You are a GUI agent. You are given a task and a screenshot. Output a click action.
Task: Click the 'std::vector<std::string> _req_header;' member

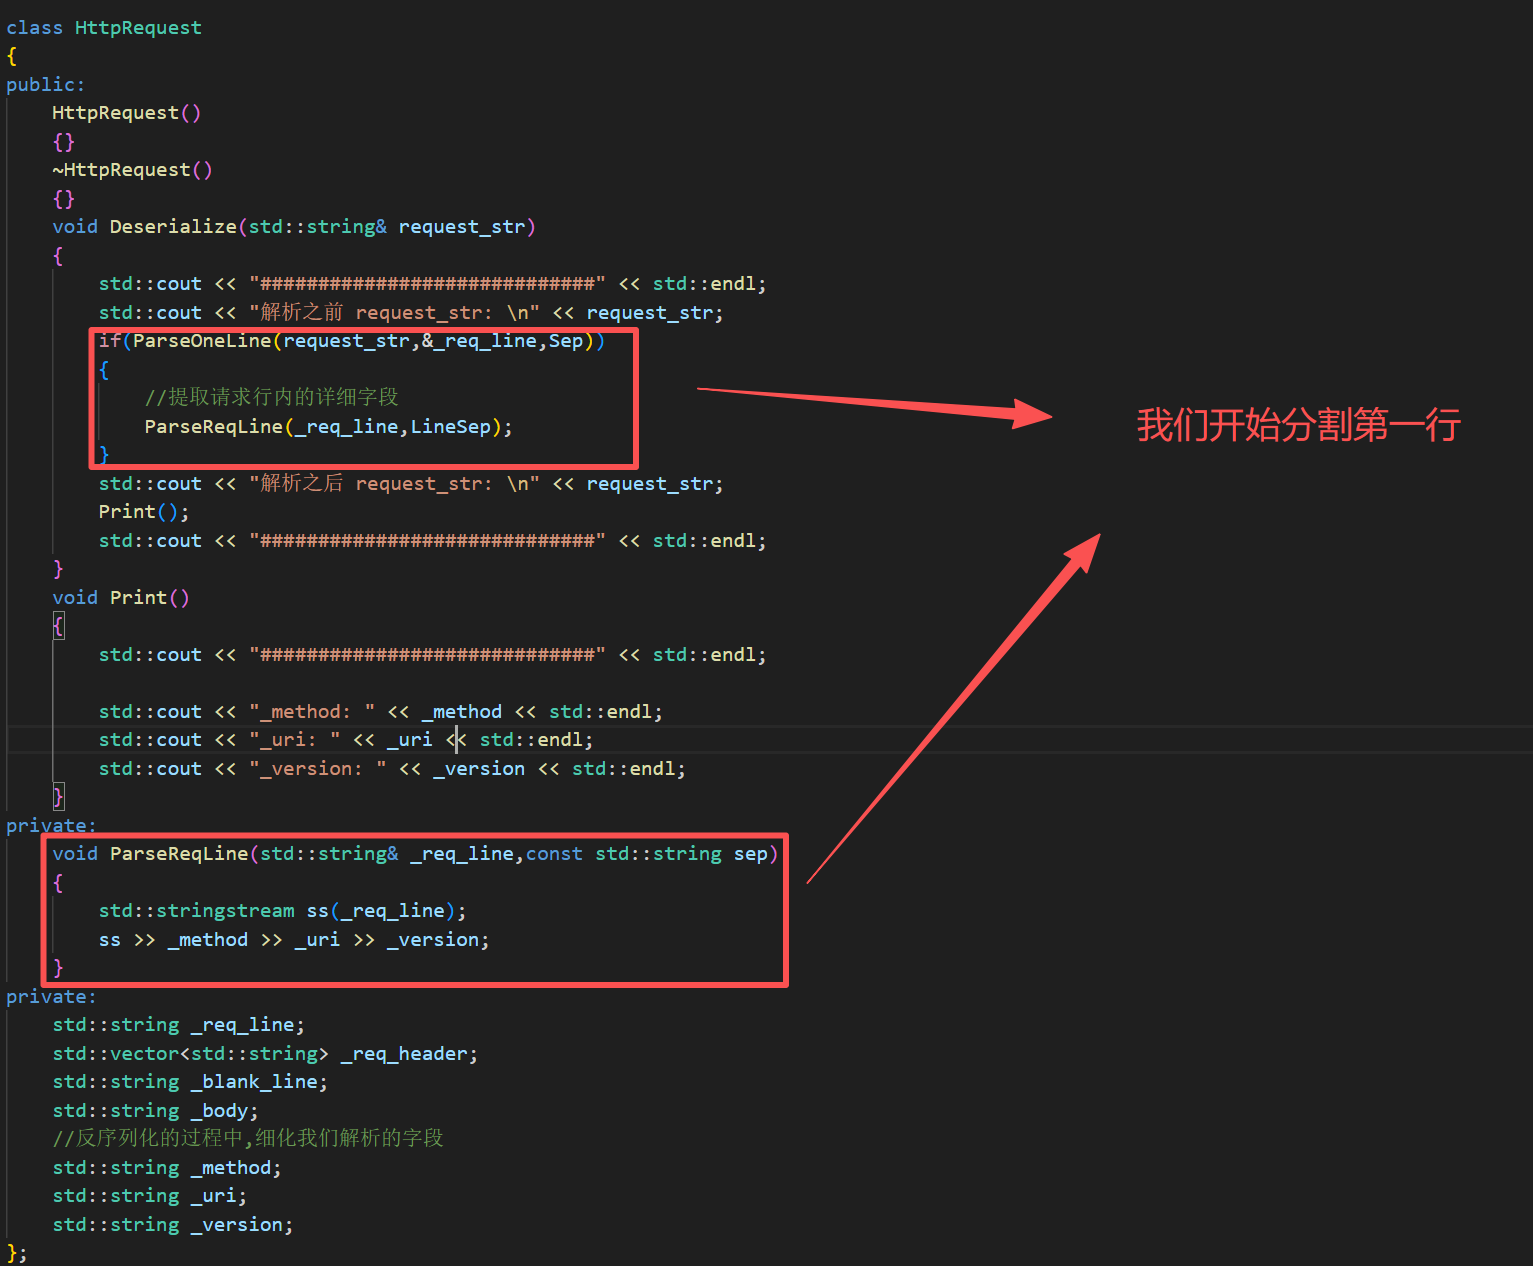click(265, 1054)
